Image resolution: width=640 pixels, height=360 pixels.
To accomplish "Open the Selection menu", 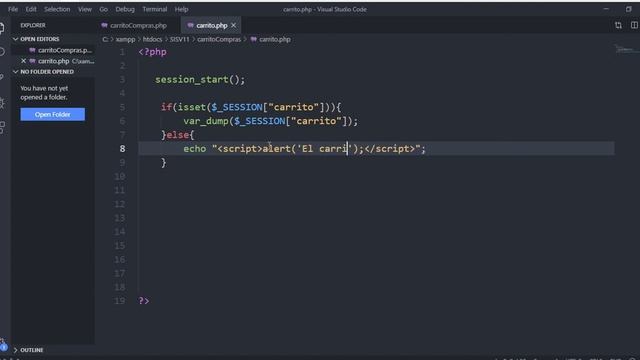I will click(57, 9).
